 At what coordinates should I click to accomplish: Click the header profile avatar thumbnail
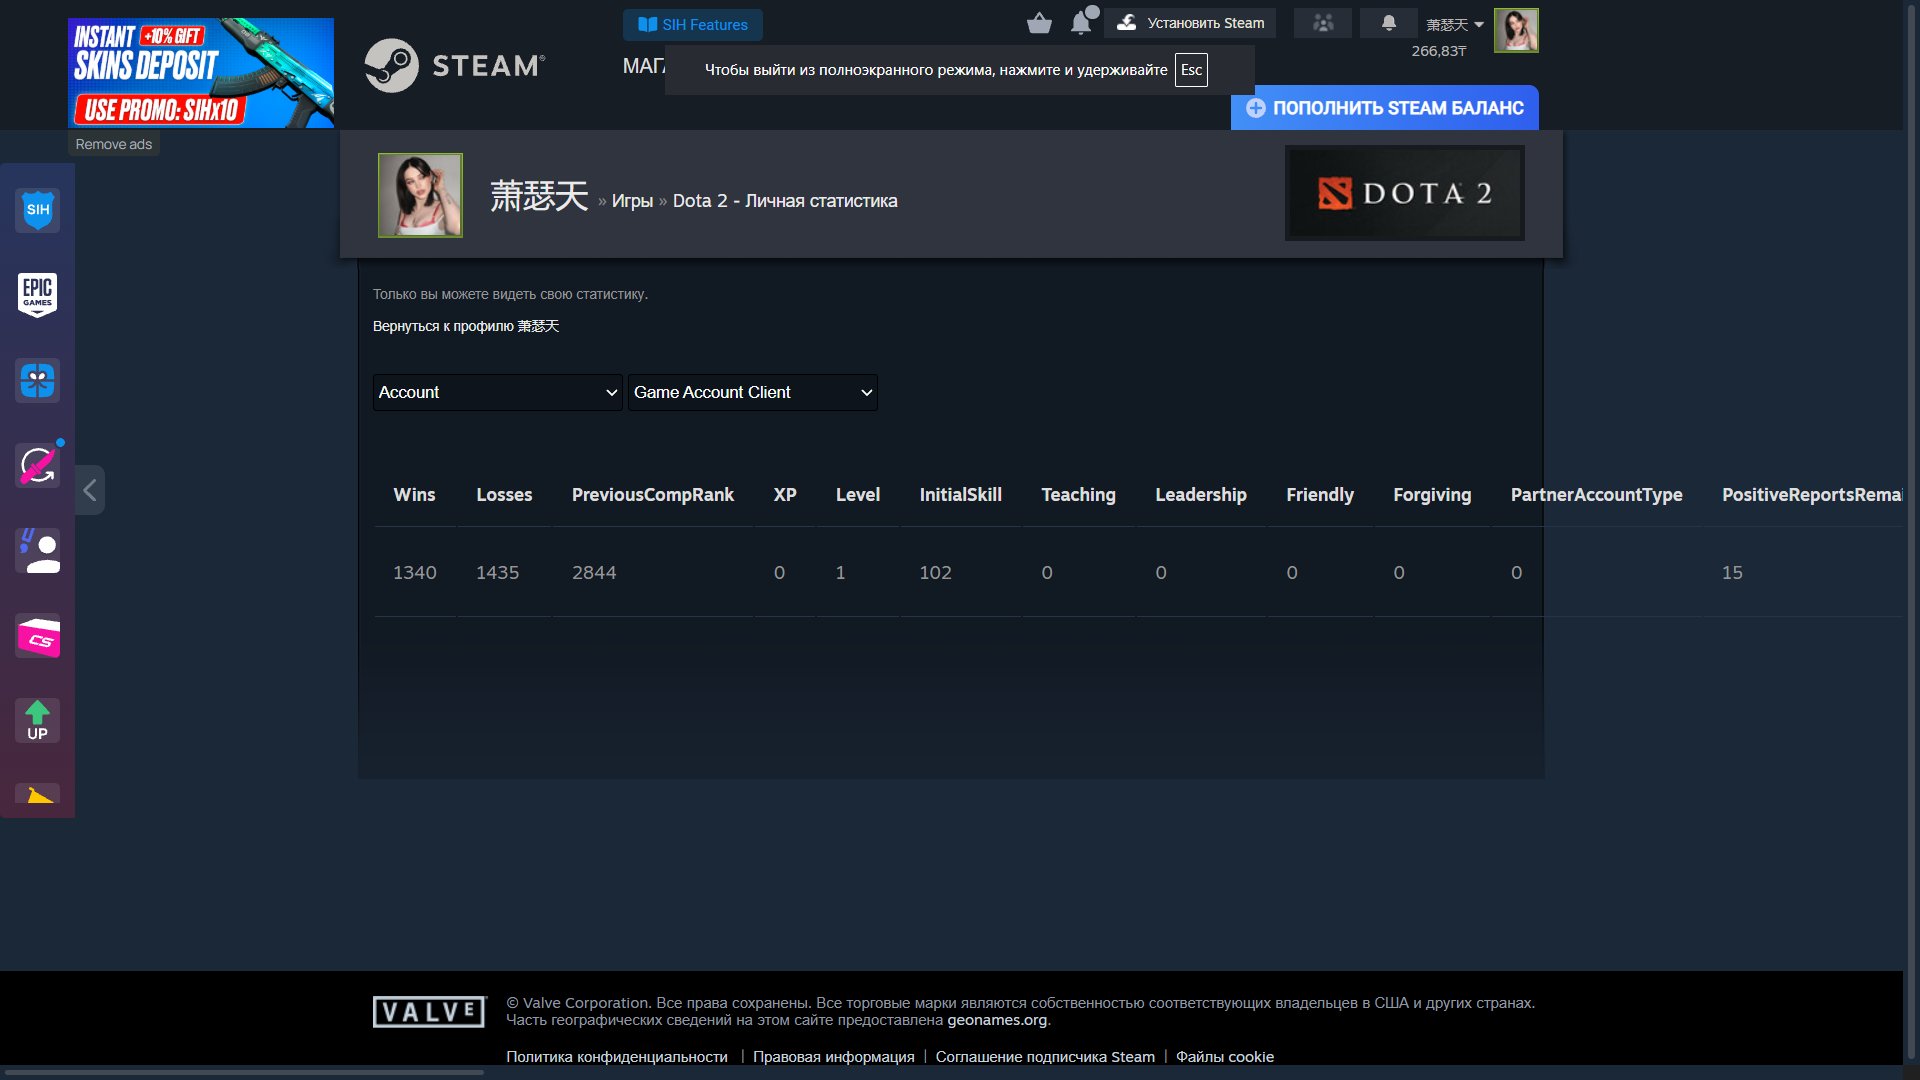point(1516,30)
